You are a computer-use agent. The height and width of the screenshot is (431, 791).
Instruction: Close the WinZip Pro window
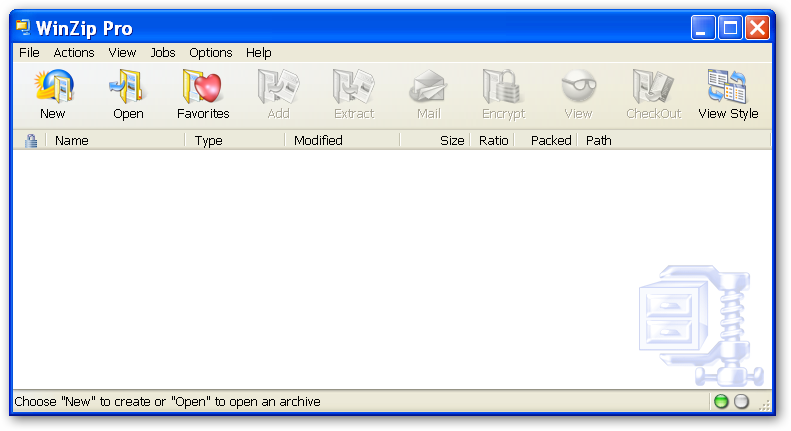coord(757,27)
